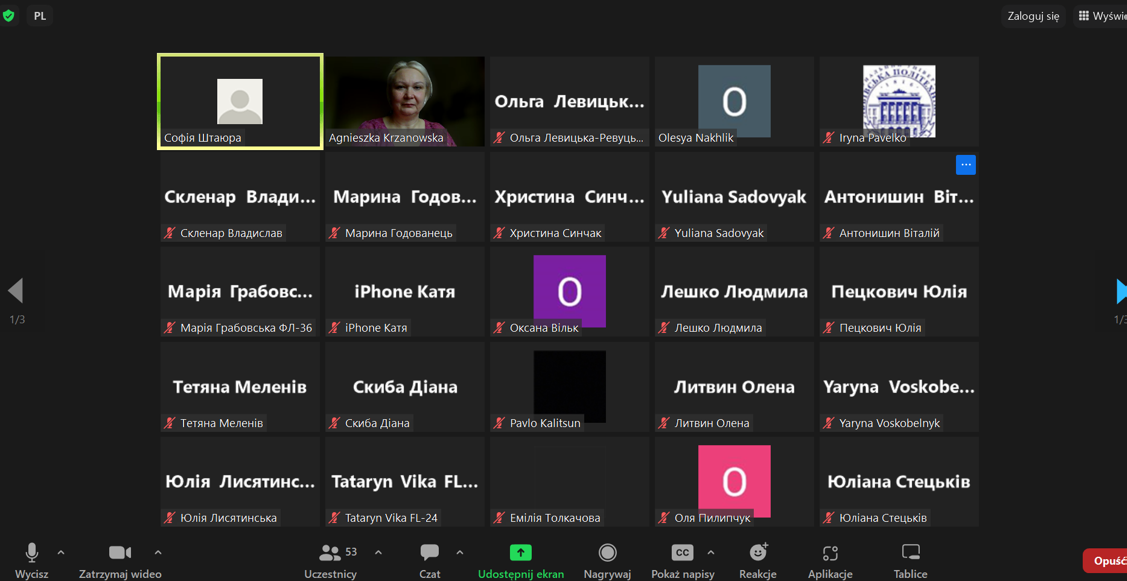Viewport: 1127px width, 581px height.
Task: Click muted mic icon for Yaryna Voskobelnyk
Action: click(x=829, y=423)
